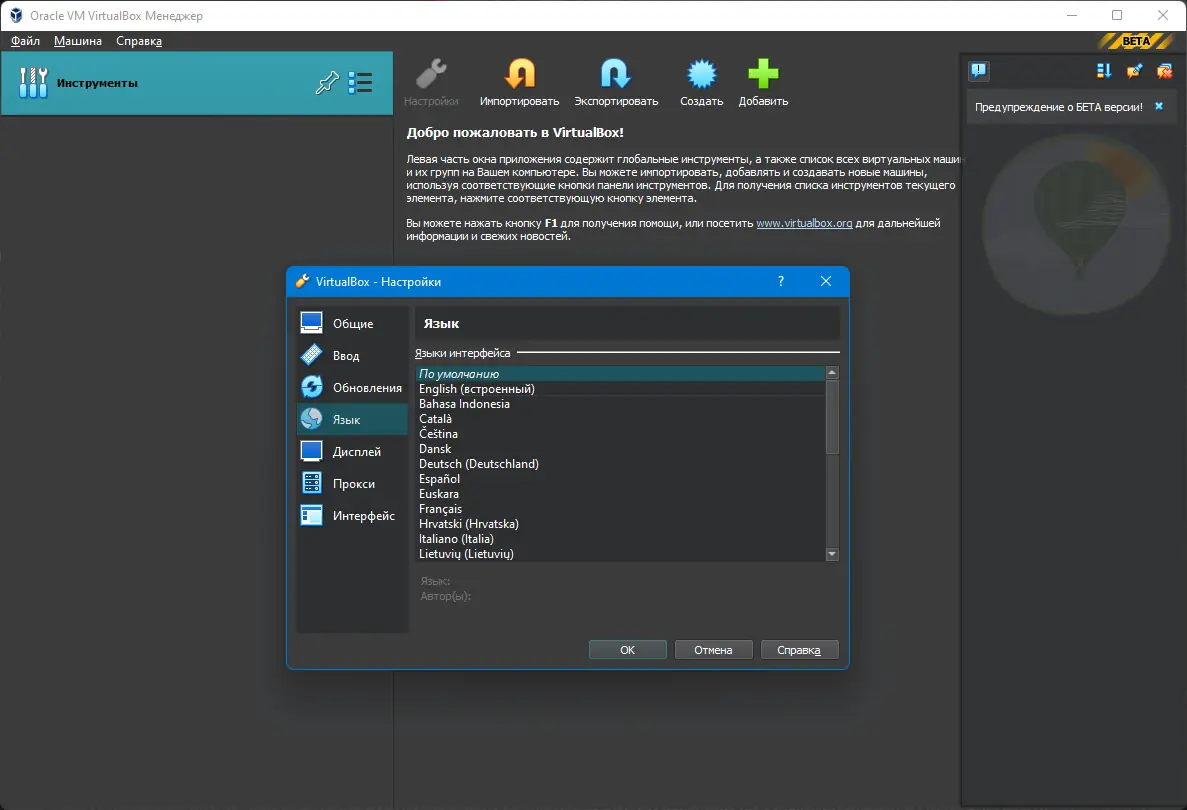Click the Import (Импортировать) toolbar icon
Screen dimensions: 1187x810
point(519,73)
